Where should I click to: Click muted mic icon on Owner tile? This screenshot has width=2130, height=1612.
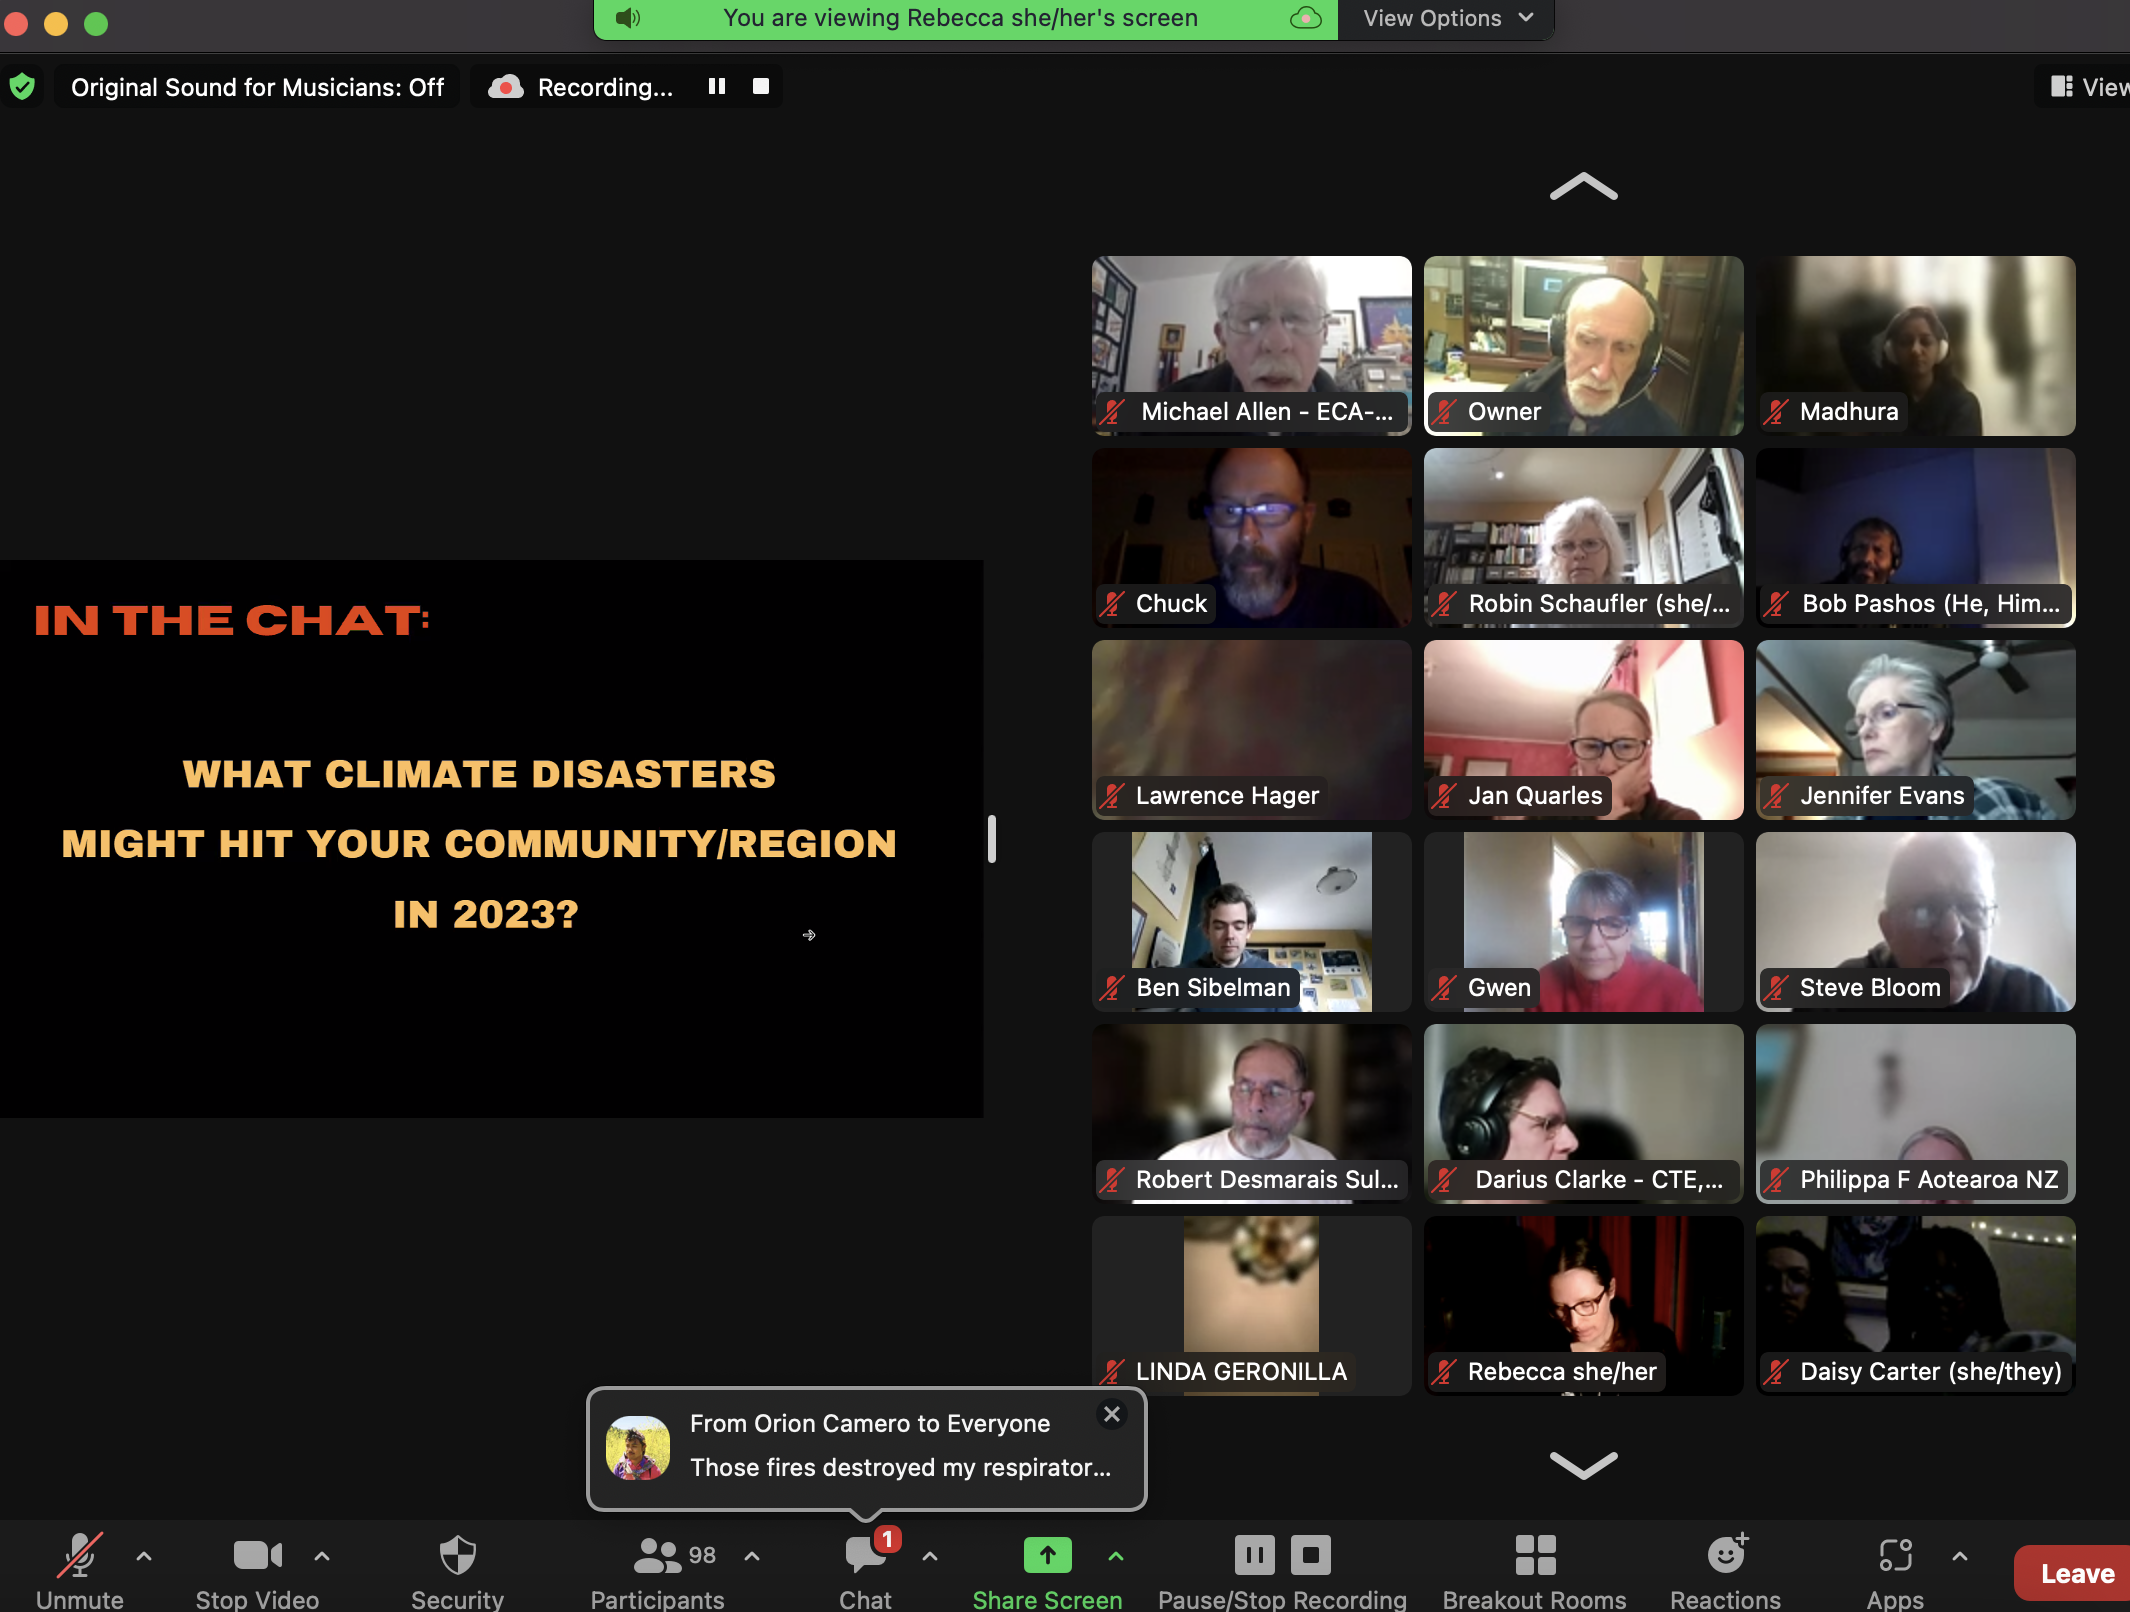coord(1444,411)
